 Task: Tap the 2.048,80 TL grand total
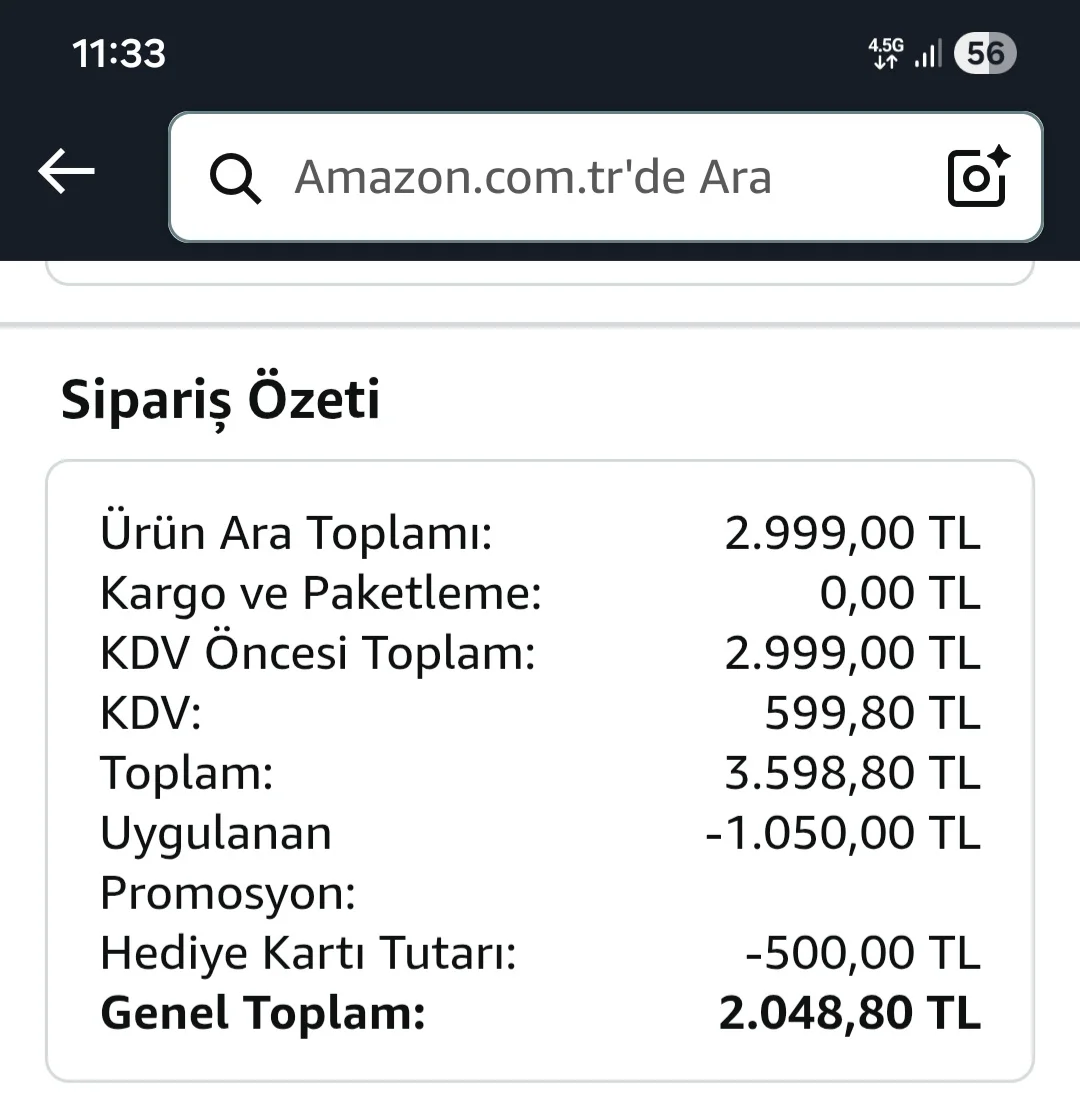(x=849, y=1013)
